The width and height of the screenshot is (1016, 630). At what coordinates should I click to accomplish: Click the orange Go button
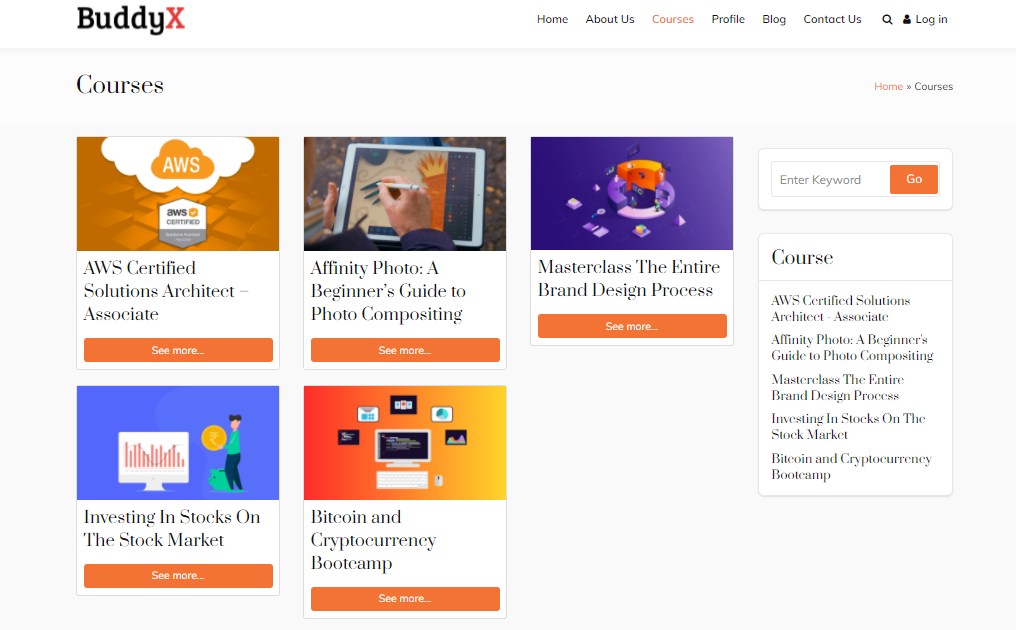914,179
